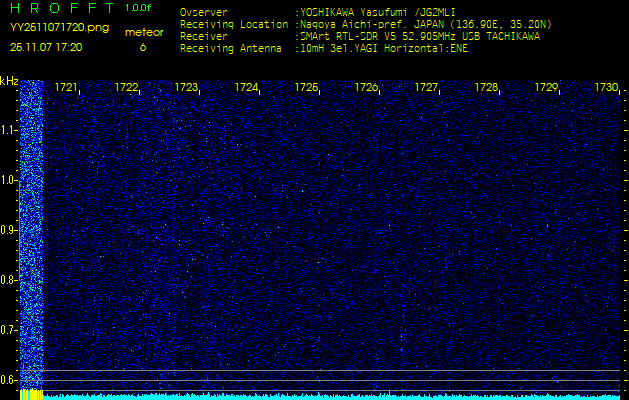This screenshot has width=629, height=400.
Task: Click the 1730 time marker
Action: pyautogui.click(x=607, y=87)
